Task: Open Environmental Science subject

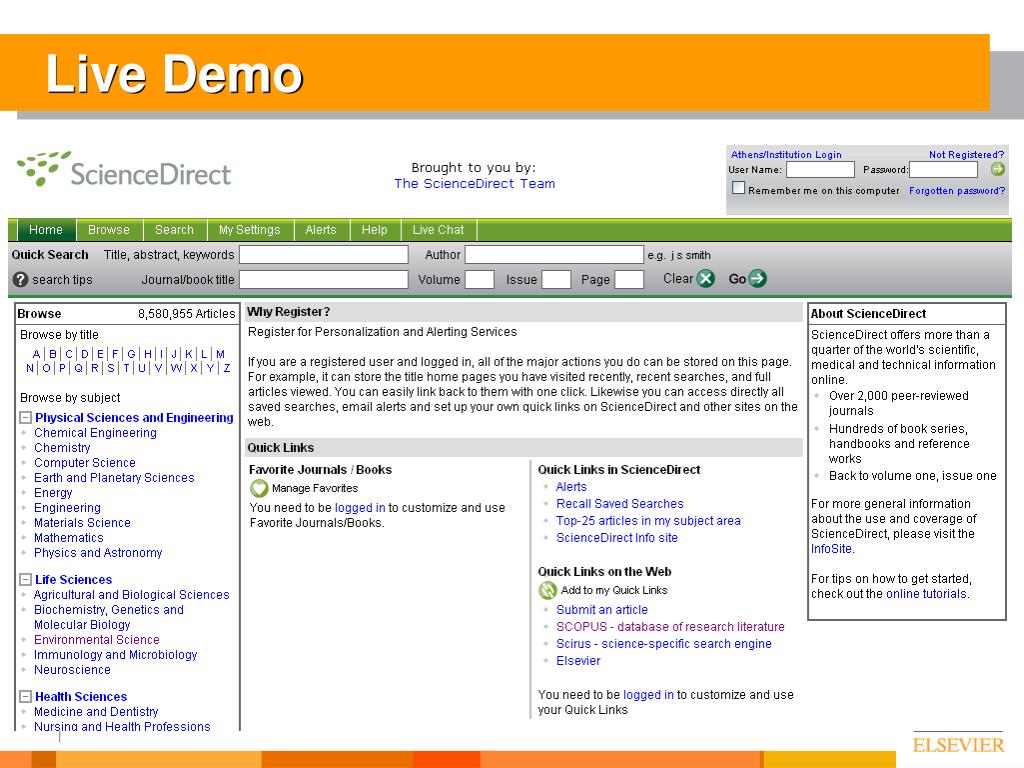Action: [x=97, y=640]
